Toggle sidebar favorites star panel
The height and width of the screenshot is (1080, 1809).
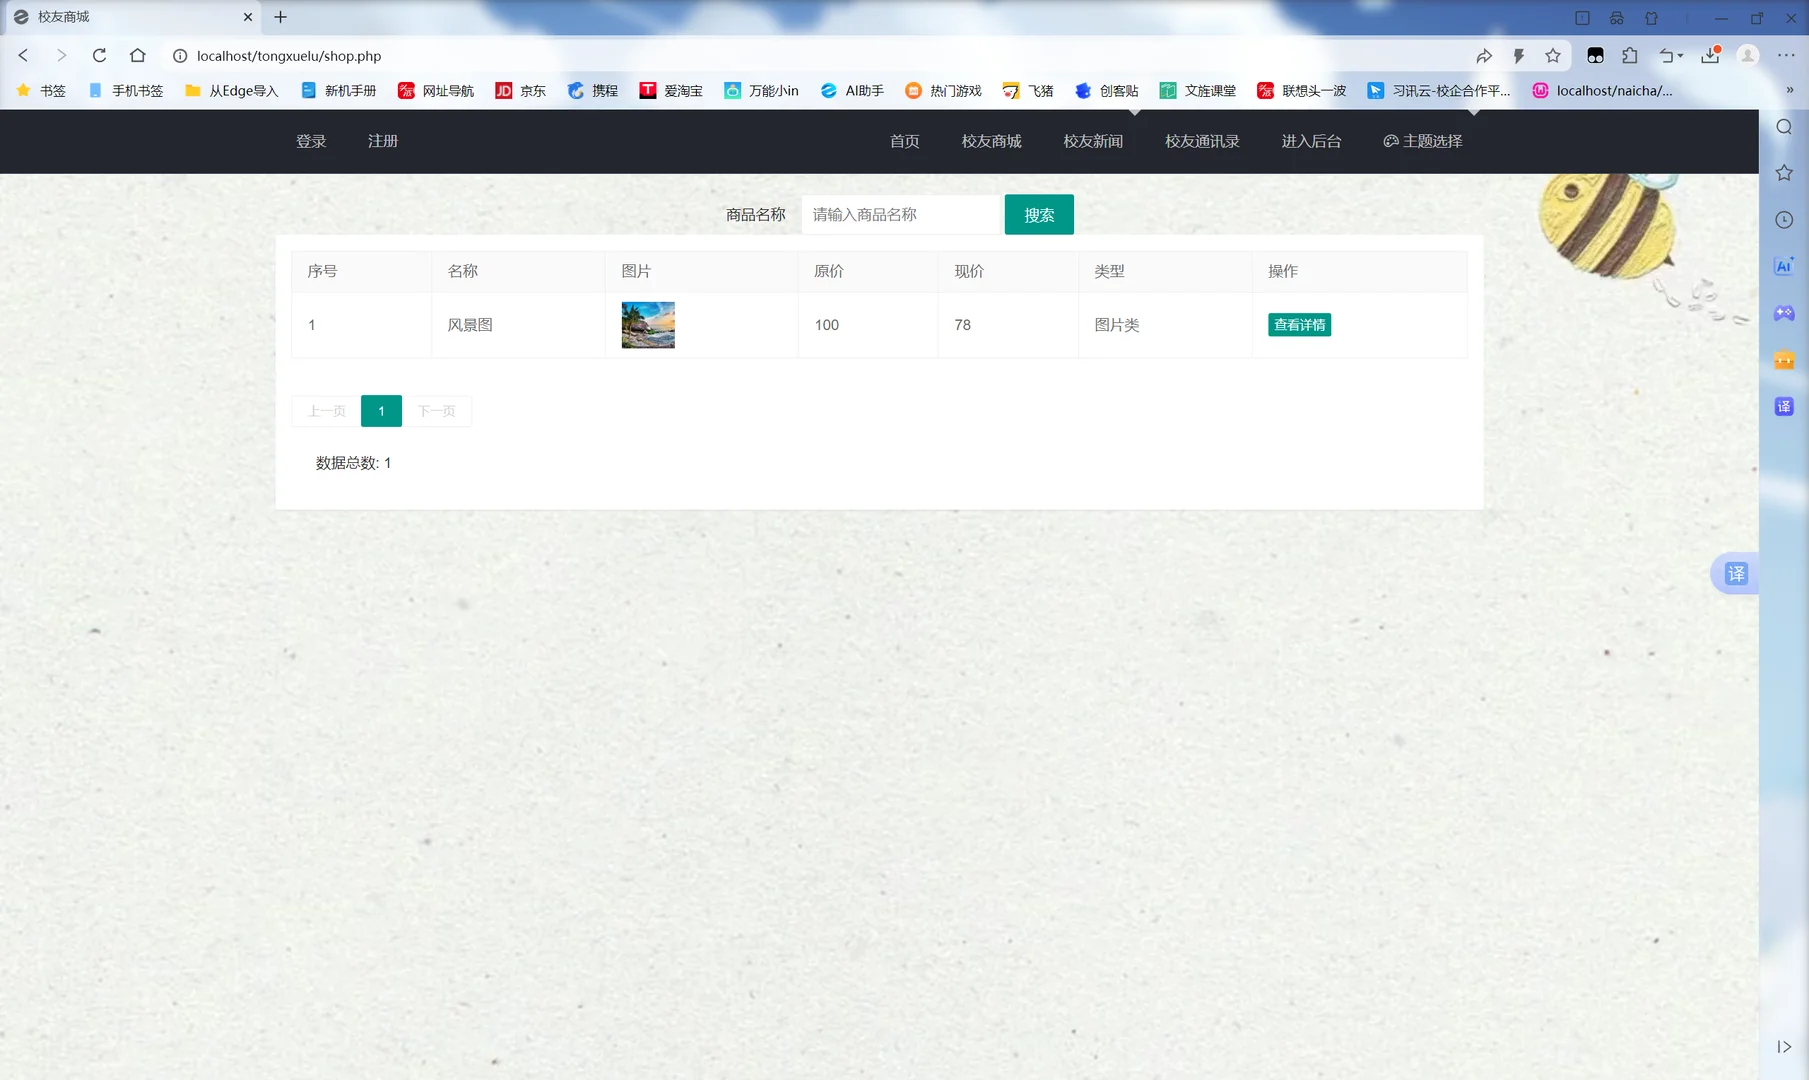click(x=1783, y=172)
